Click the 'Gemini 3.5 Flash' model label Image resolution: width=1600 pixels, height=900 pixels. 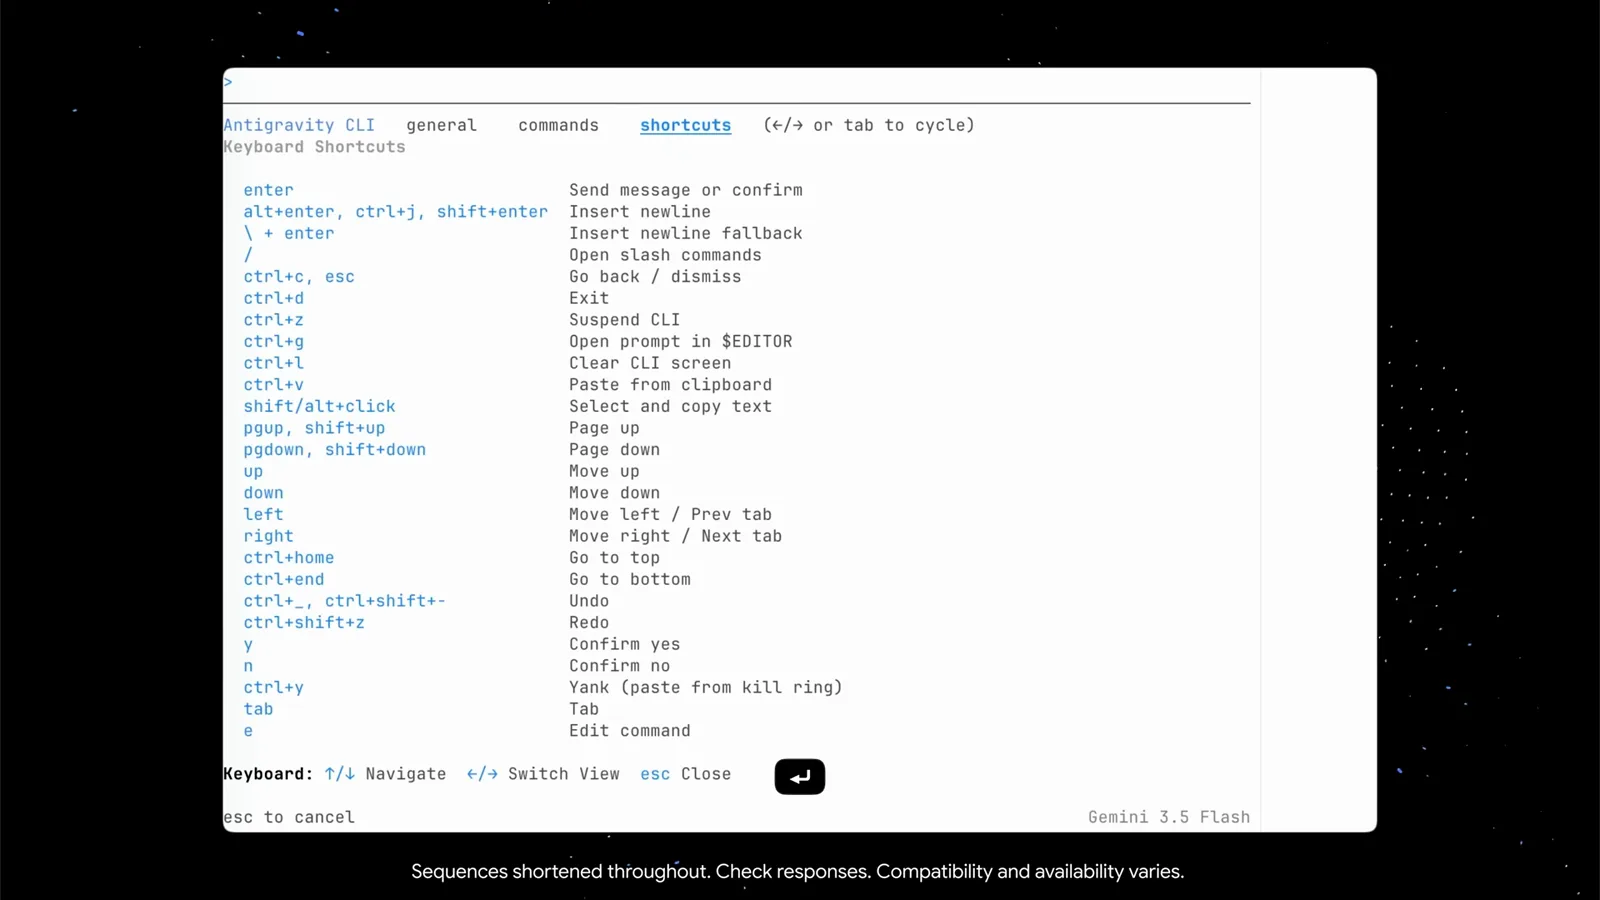[x=1169, y=818]
